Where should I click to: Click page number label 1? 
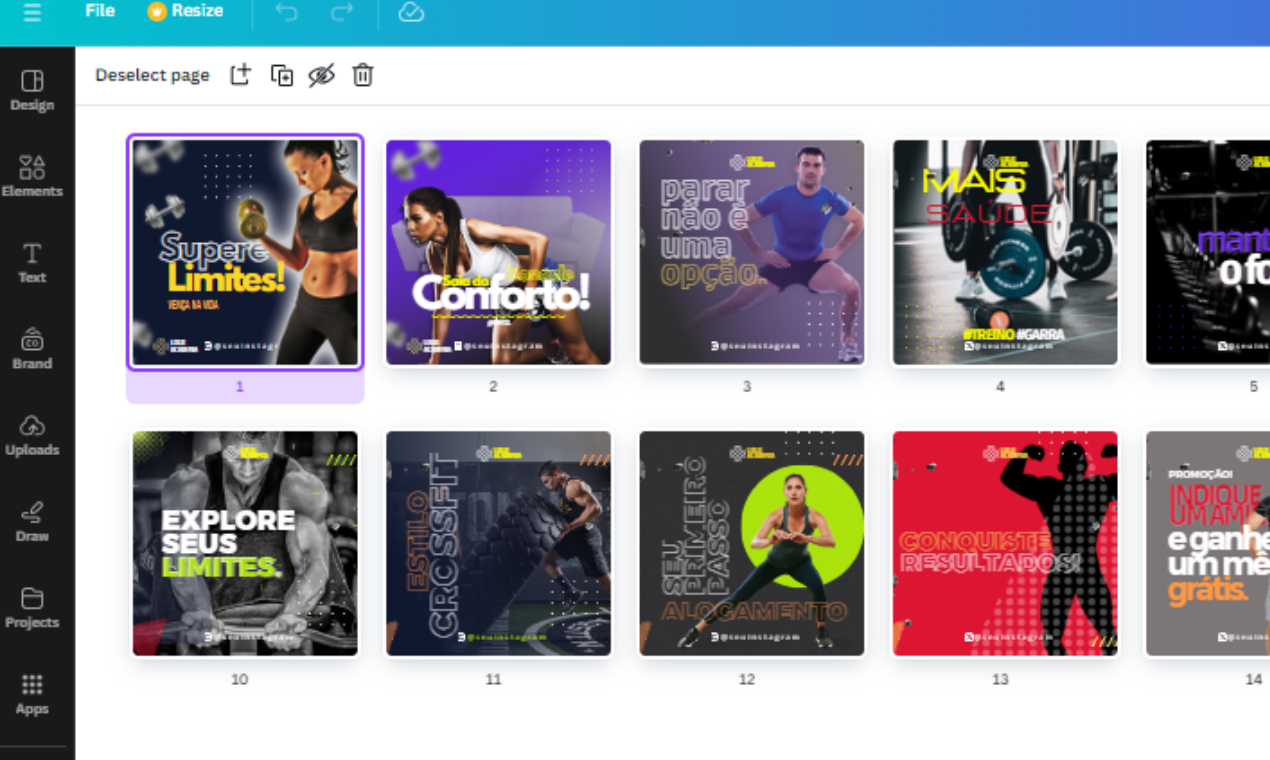coord(240,386)
